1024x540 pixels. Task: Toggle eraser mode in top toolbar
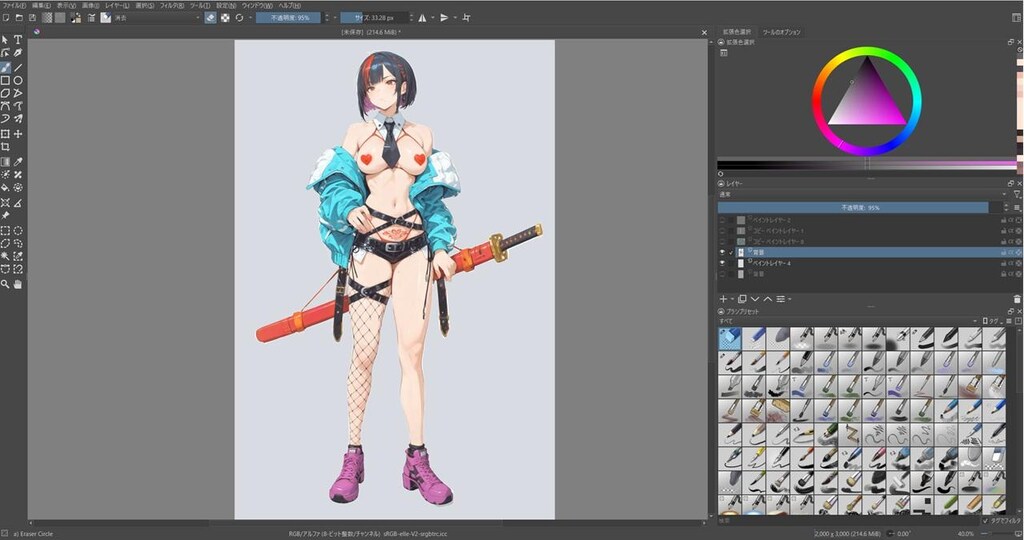210,18
